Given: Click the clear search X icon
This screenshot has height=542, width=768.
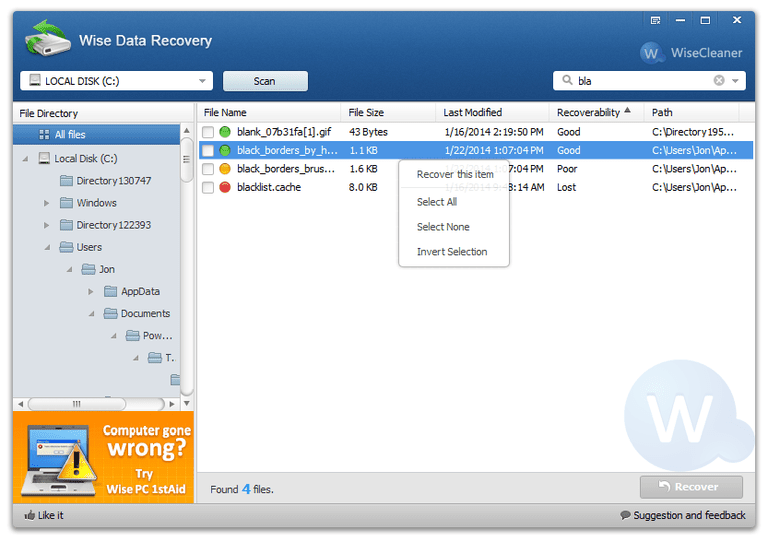Looking at the screenshot, I should point(719,81).
